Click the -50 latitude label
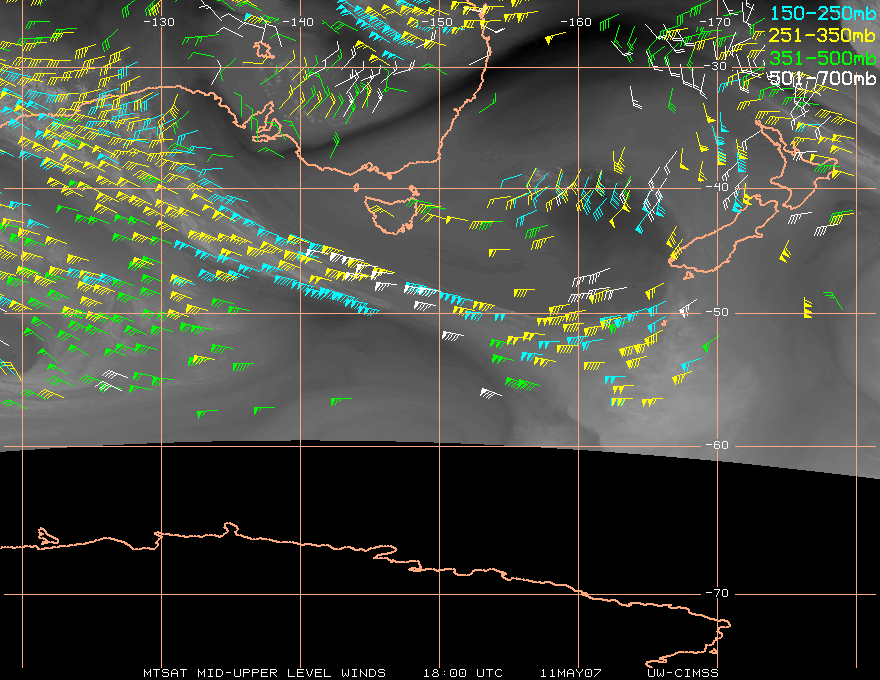Image resolution: width=880 pixels, height=680 pixels. 717,312
